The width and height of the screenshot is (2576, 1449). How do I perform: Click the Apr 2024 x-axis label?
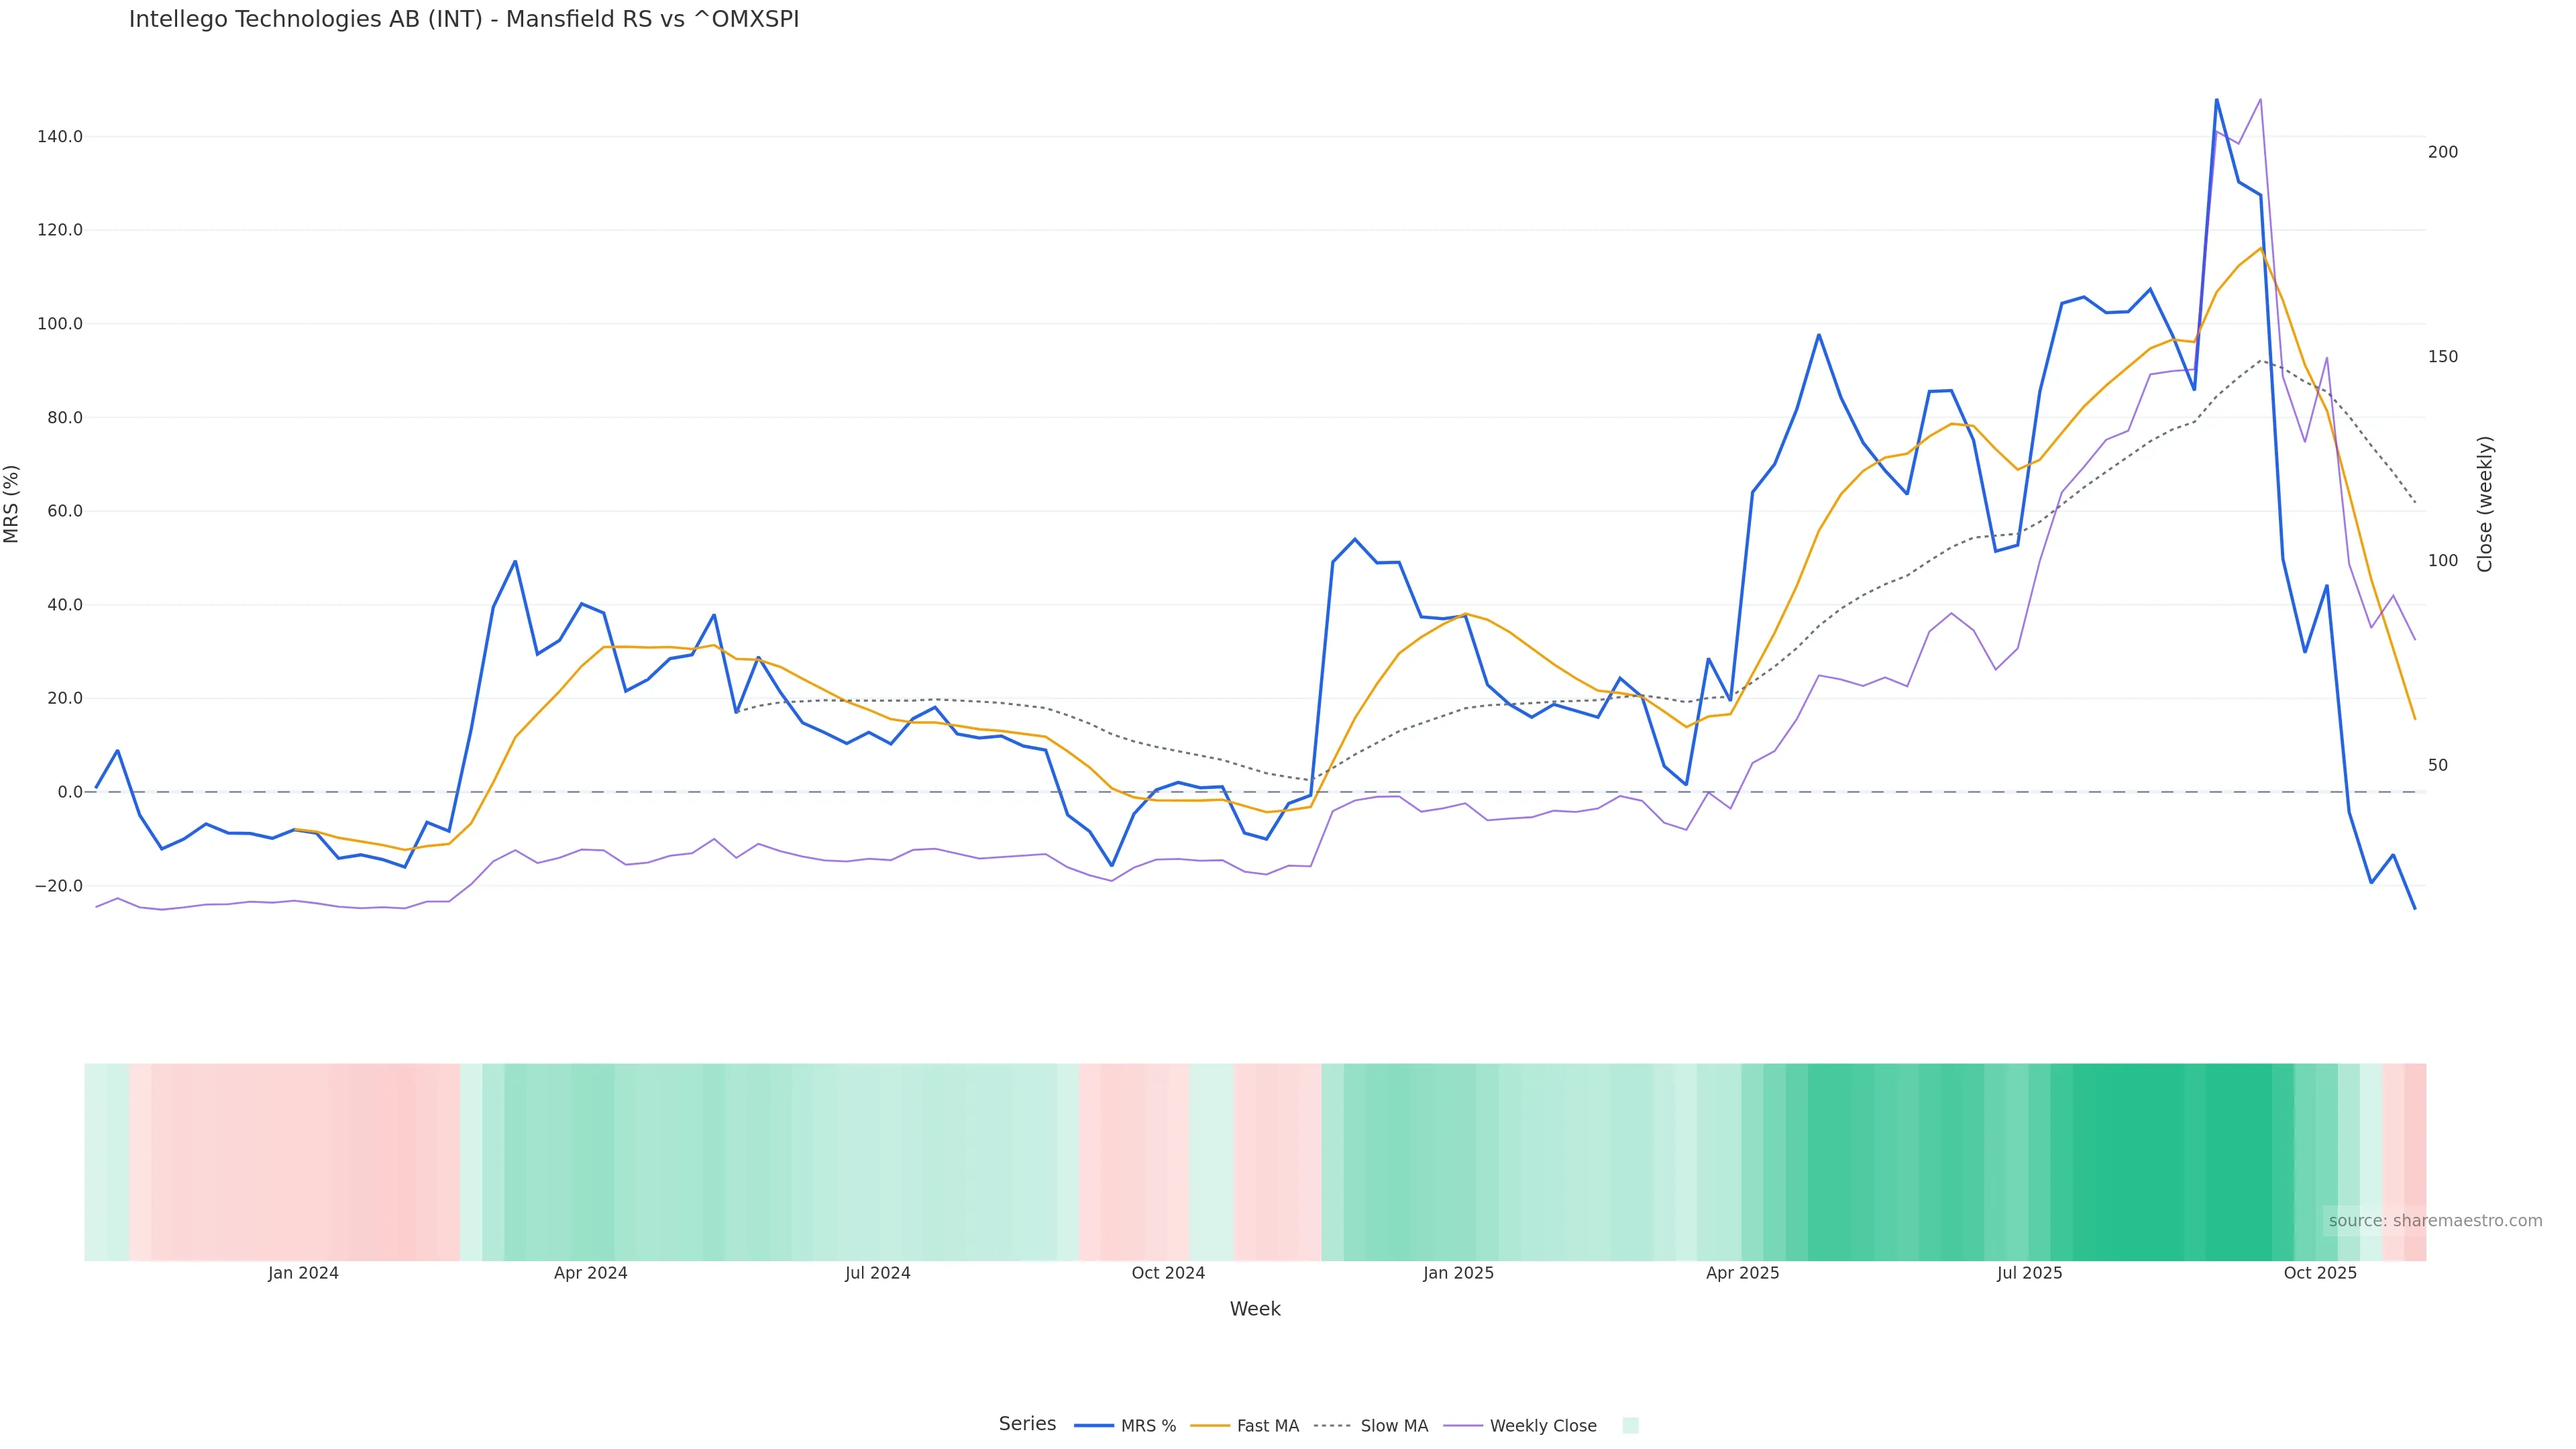click(590, 1273)
